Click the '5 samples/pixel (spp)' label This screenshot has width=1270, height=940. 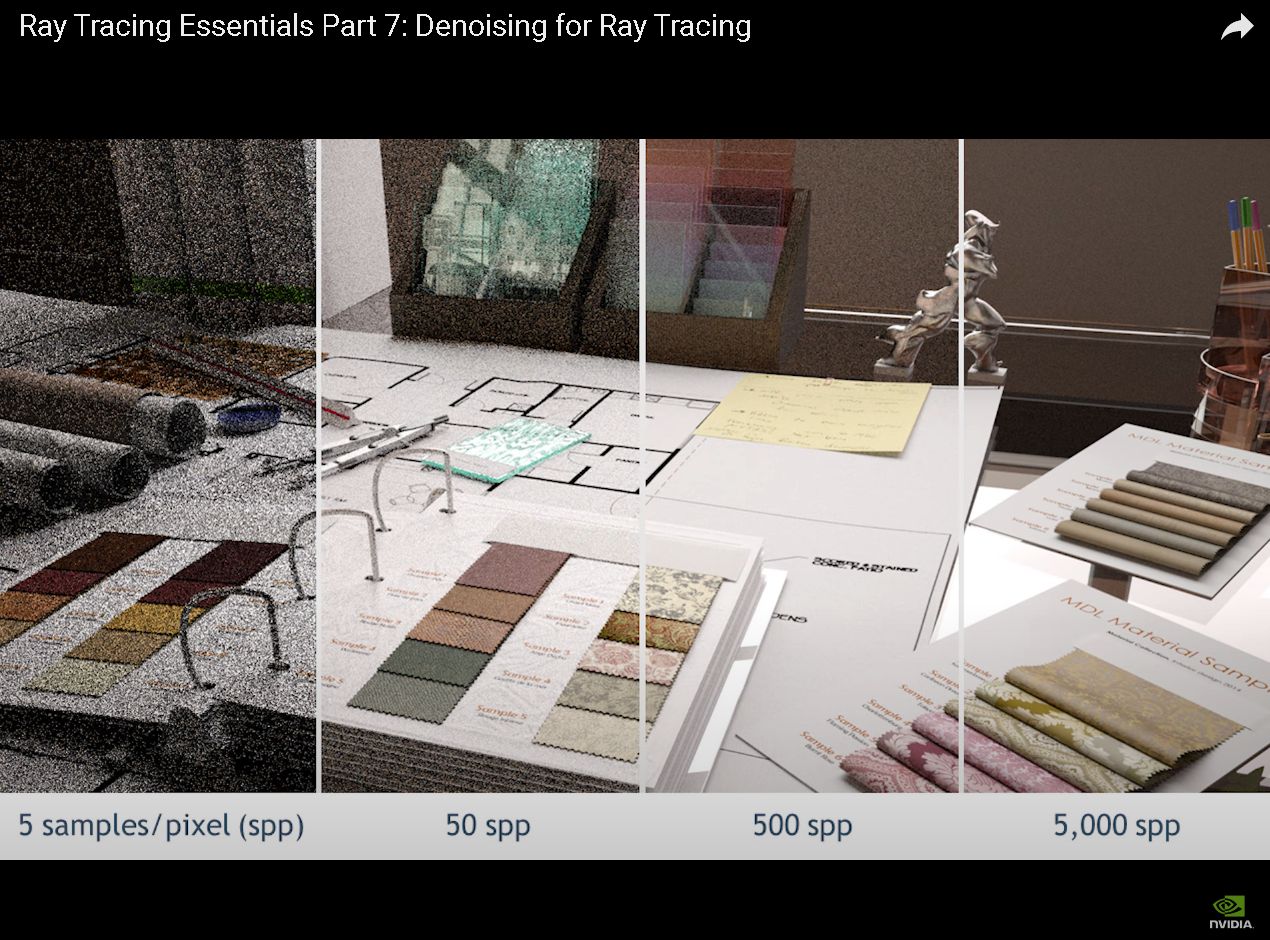[x=161, y=826]
